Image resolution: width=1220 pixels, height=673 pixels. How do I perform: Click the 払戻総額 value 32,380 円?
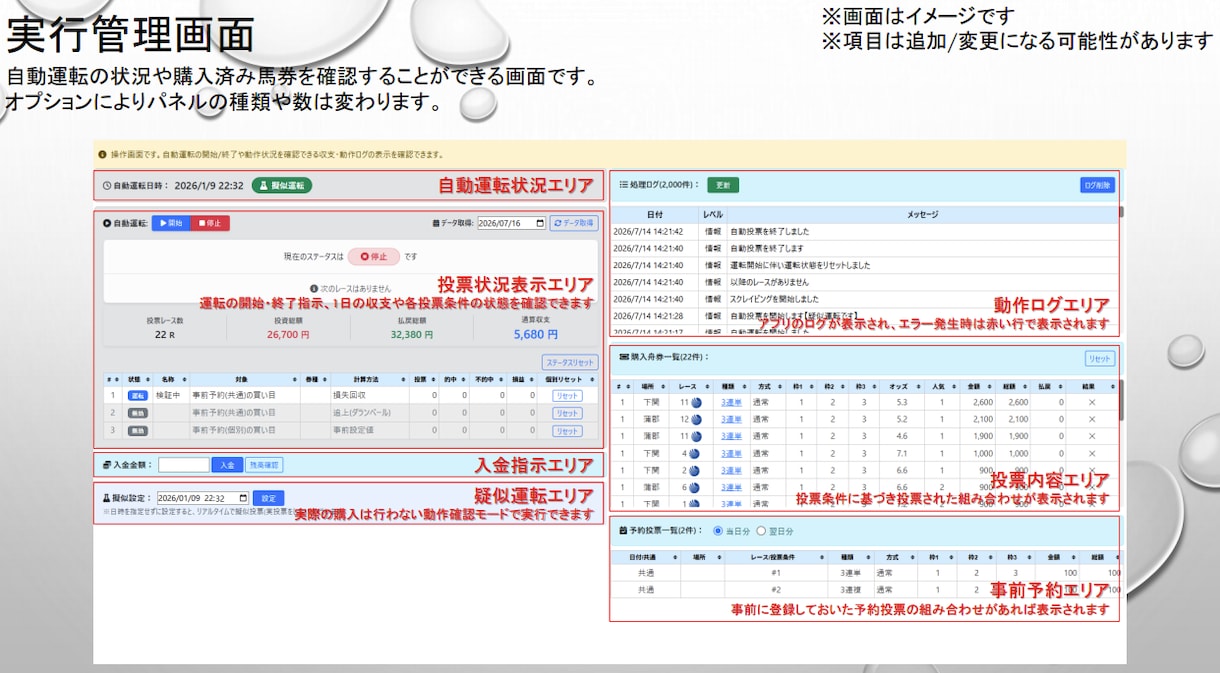(412, 335)
